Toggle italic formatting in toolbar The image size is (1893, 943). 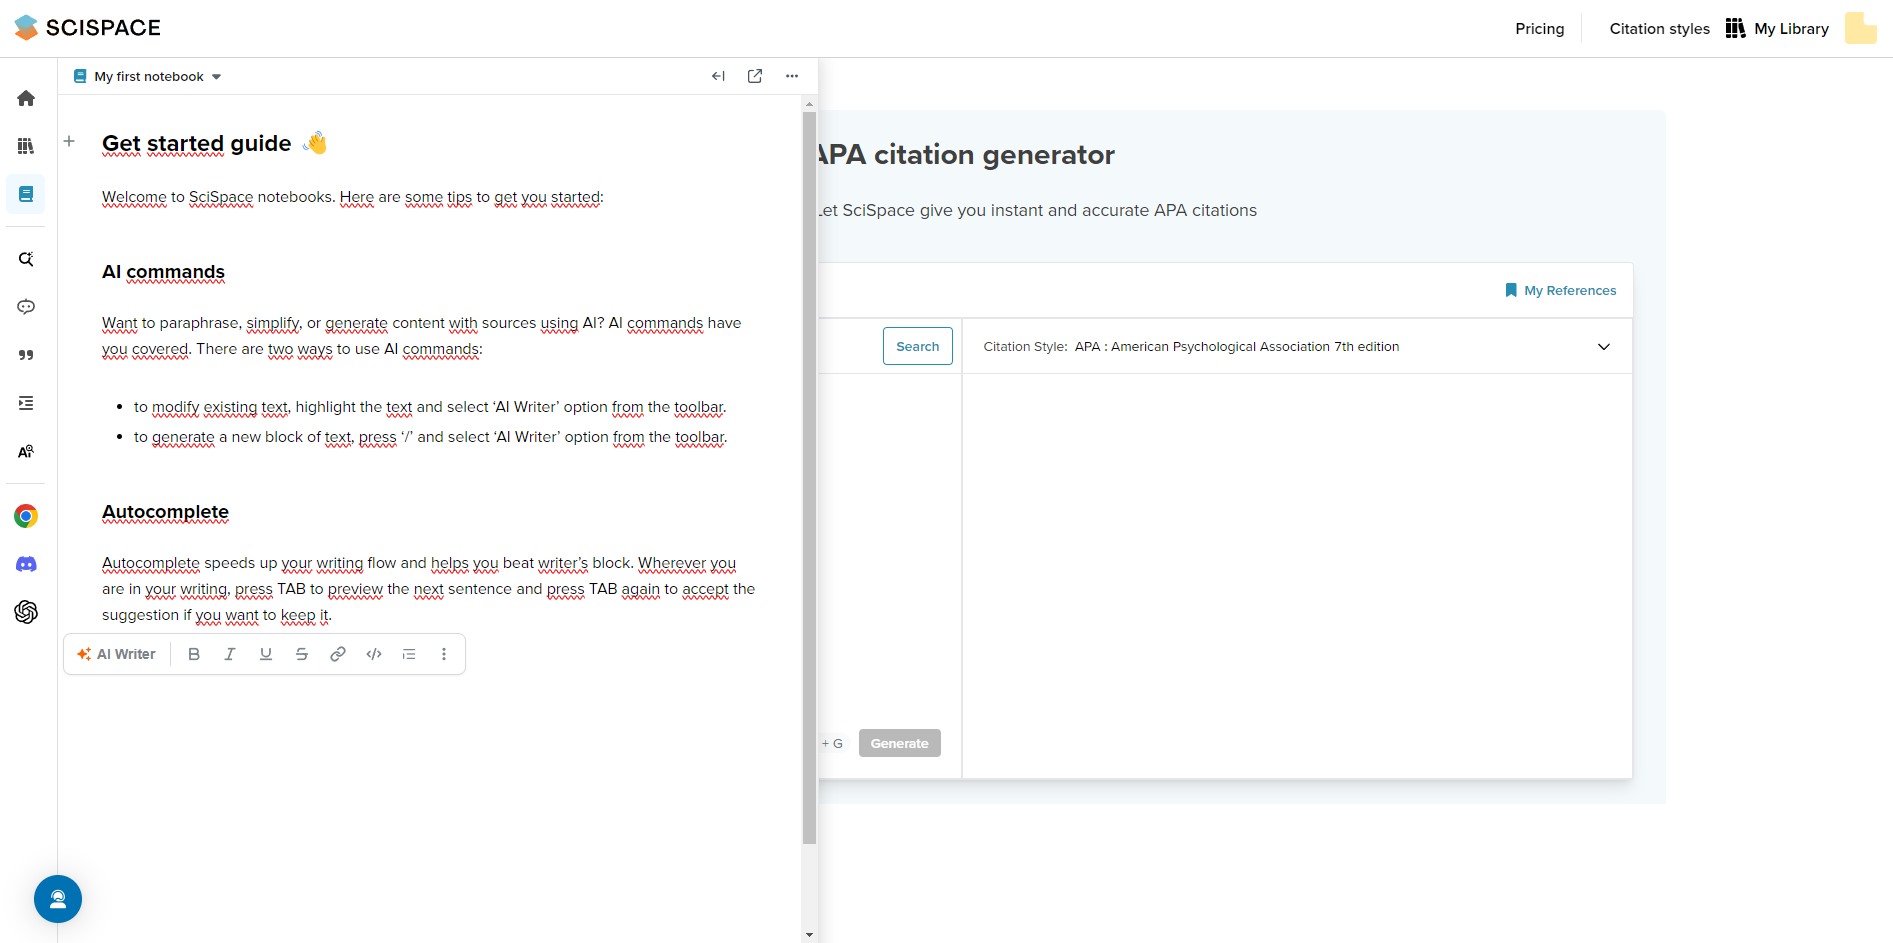point(230,654)
